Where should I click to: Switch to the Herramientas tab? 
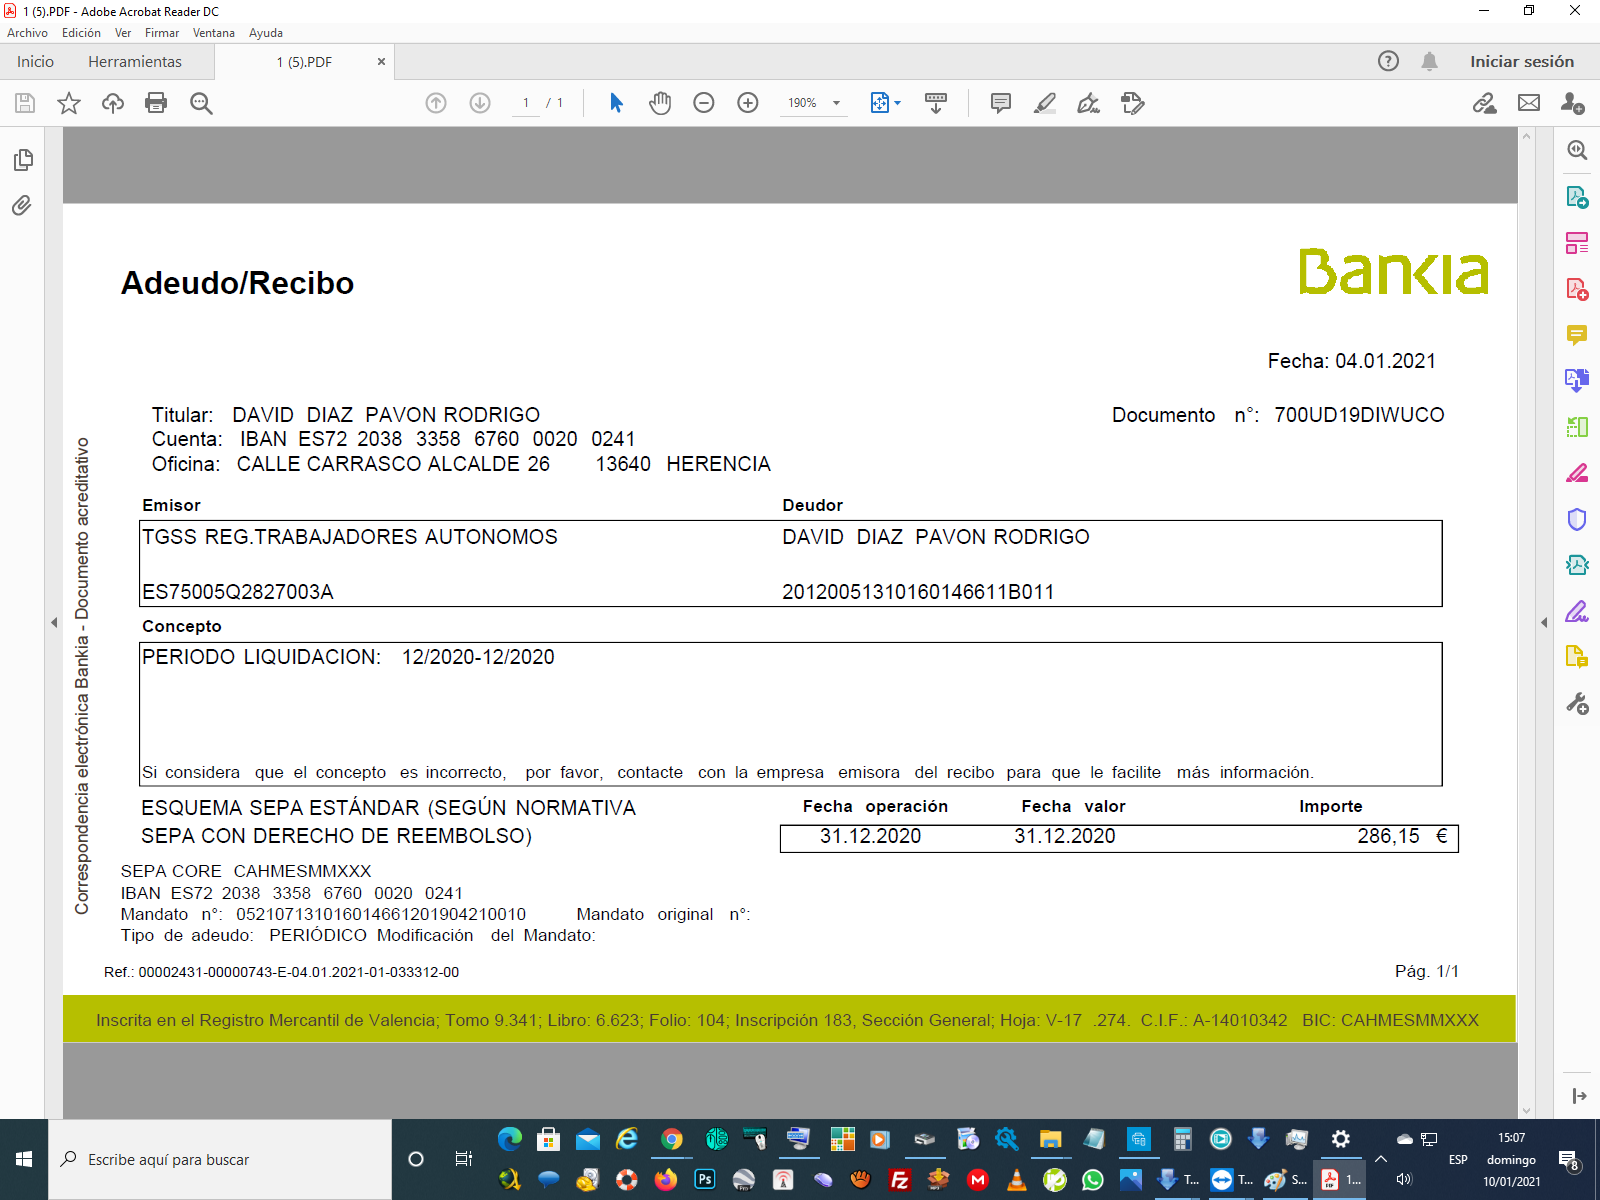135,62
